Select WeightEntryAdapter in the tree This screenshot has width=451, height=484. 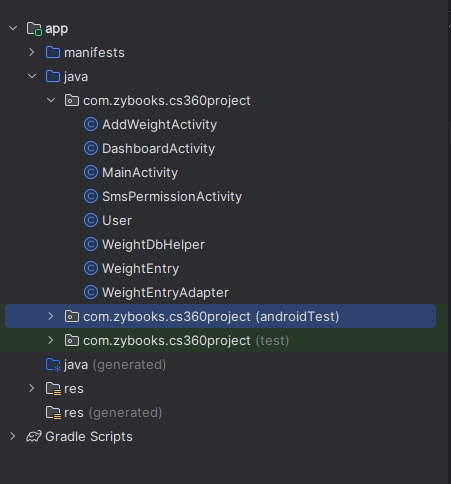[x=165, y=293]
